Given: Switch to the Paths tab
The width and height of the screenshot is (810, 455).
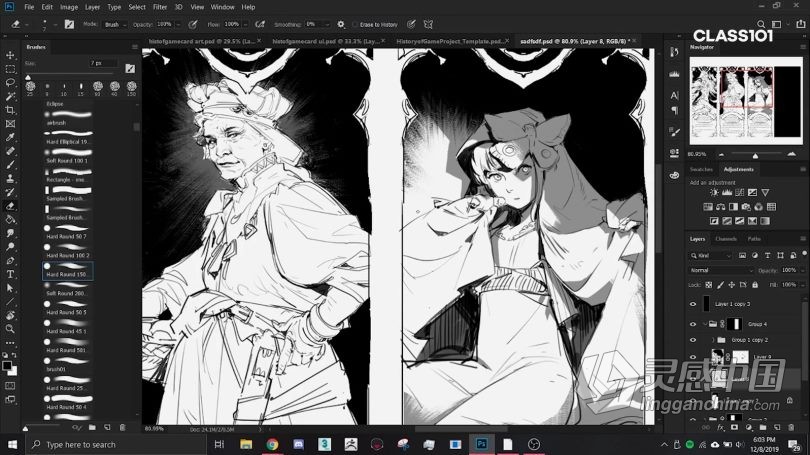Looking at the screenshot, I should [754, 239].
